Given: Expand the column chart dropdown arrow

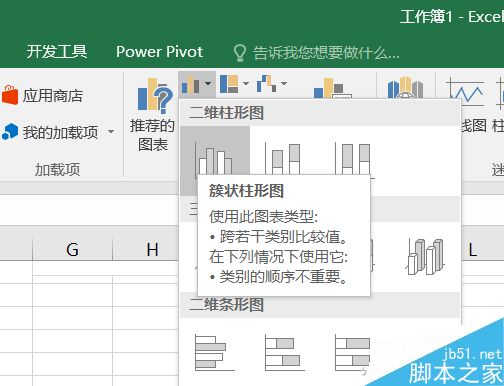Looking at the screenshot, I should point(208,83).
